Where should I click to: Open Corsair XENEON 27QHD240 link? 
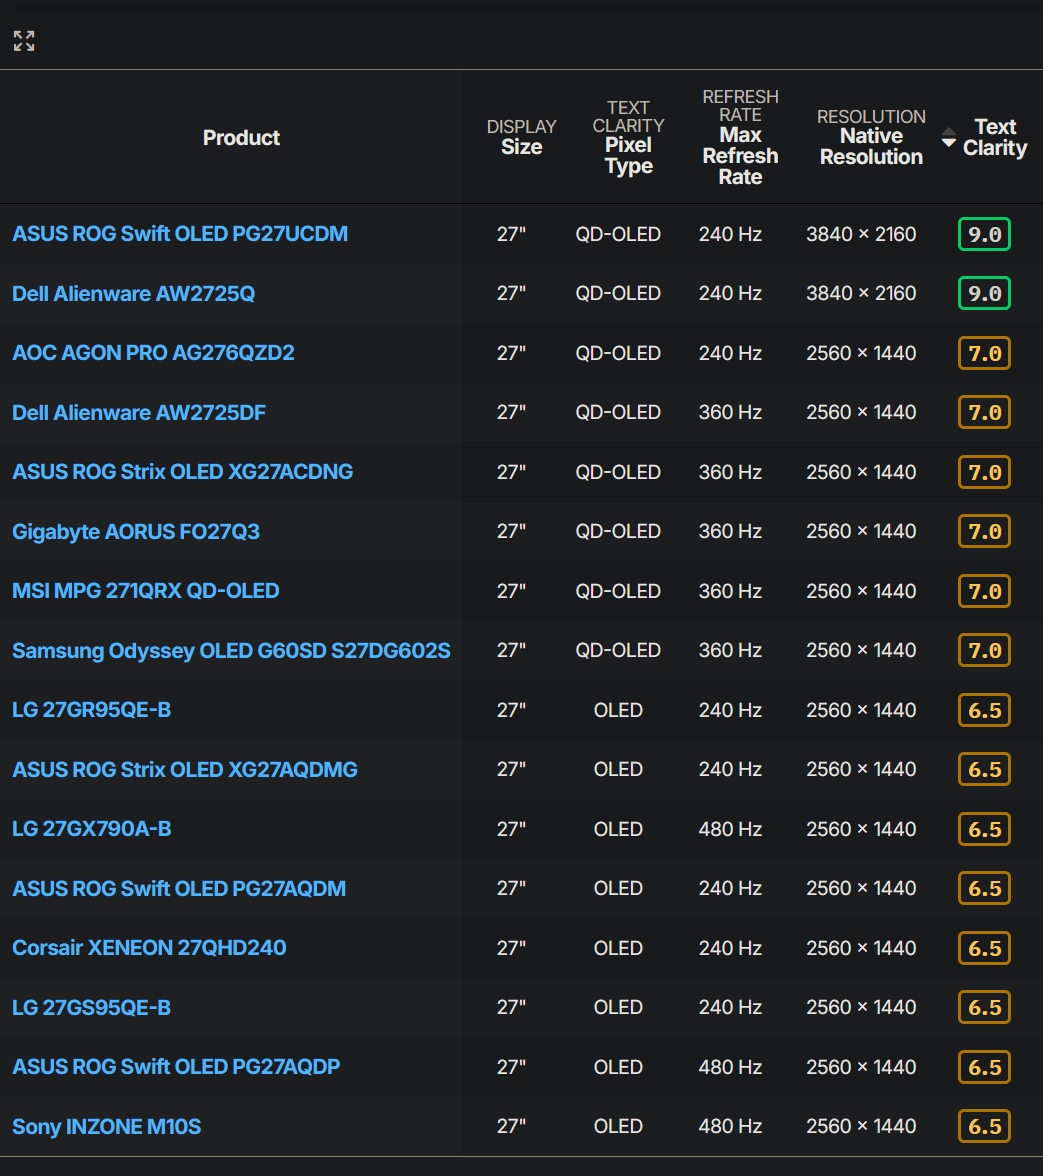(149, 948)
